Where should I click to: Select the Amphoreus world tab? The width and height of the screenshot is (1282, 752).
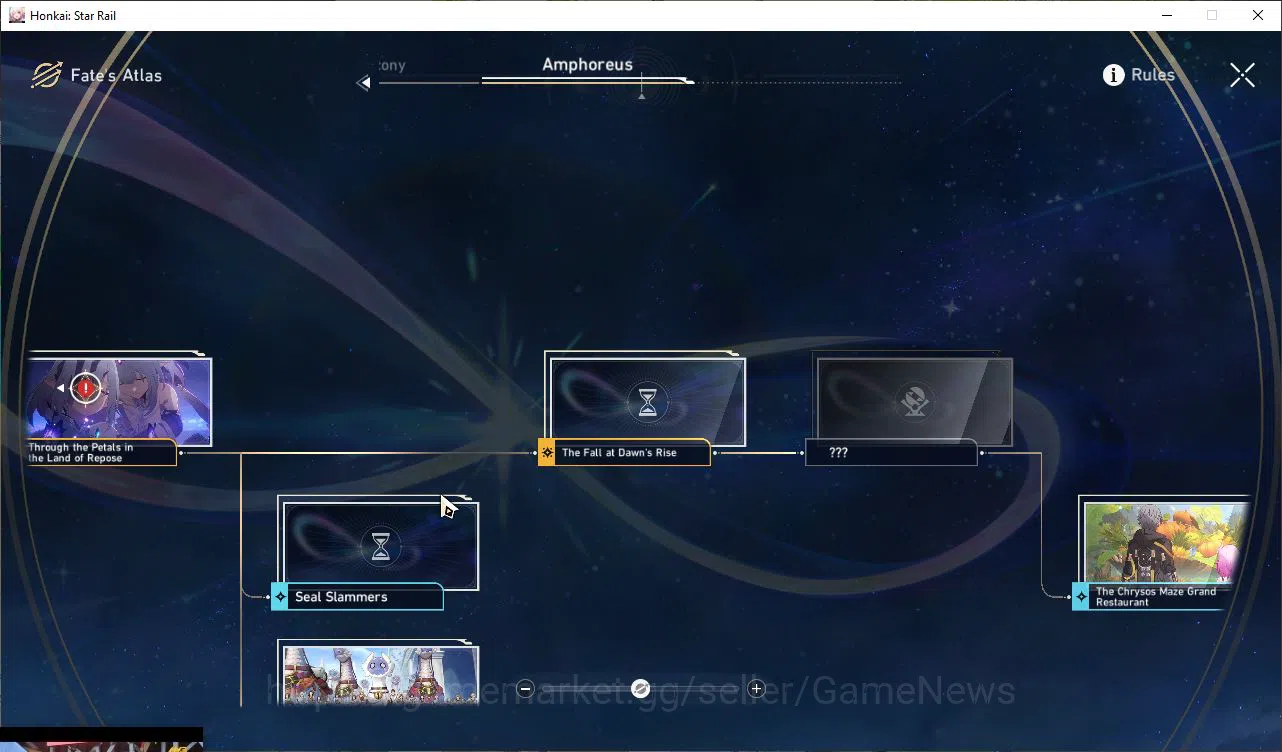click(x=587, y=65)
